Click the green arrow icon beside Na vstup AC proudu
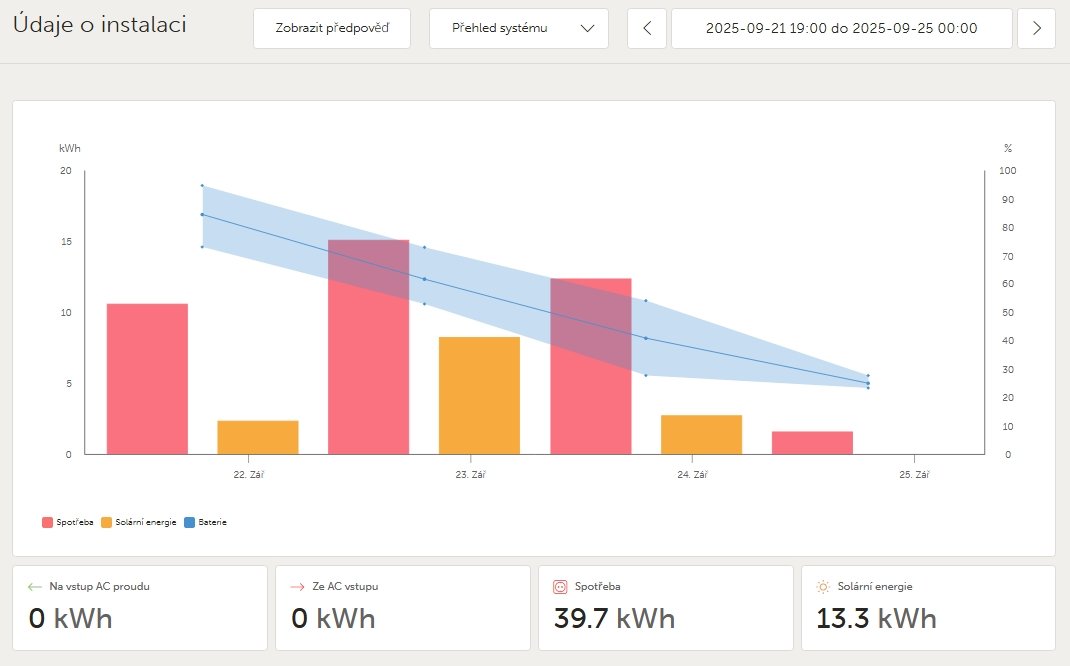This screenshot has width=1070, height=666. click(35, 587)
